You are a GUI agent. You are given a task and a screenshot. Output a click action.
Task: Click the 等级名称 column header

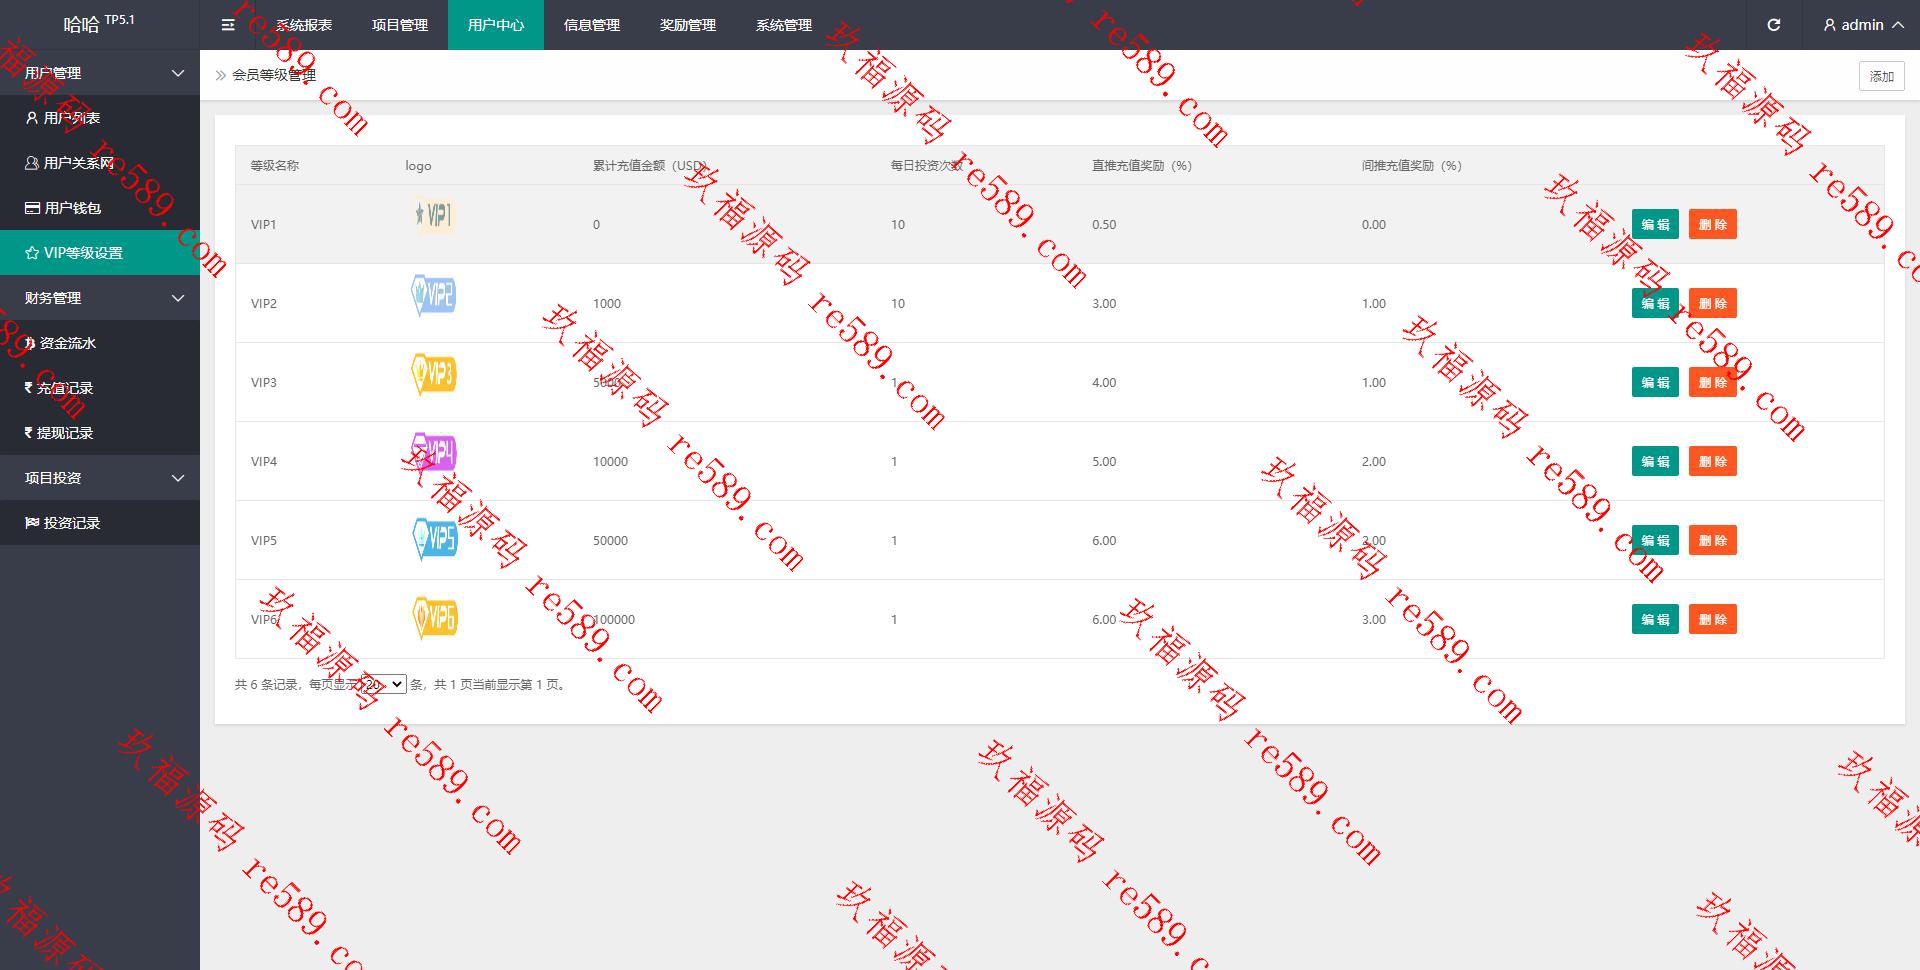[x=275, y=166]
